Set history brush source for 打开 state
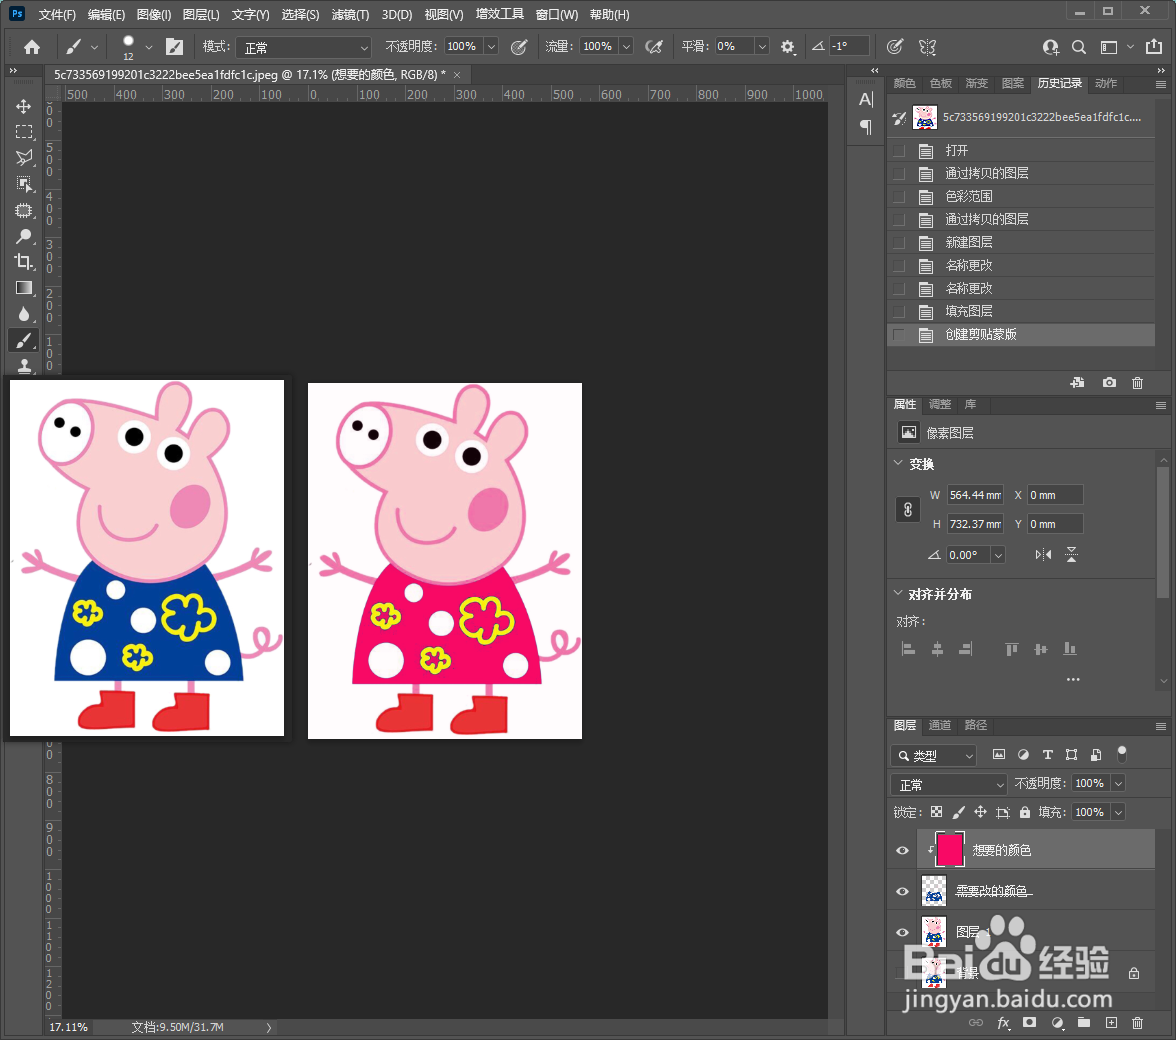Screen dimensions: 1176x1040 (x=898, y=151)
